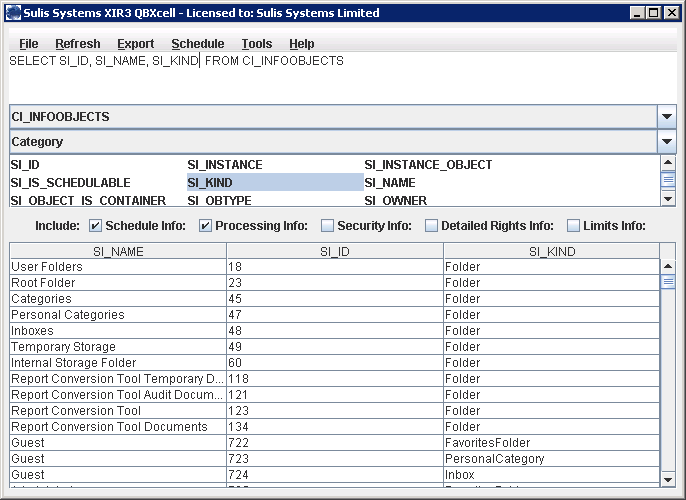Expand the CI_INFOOBJECTS table dropdown
This screenshot has height=500, width=686.
tap(667, 117)
